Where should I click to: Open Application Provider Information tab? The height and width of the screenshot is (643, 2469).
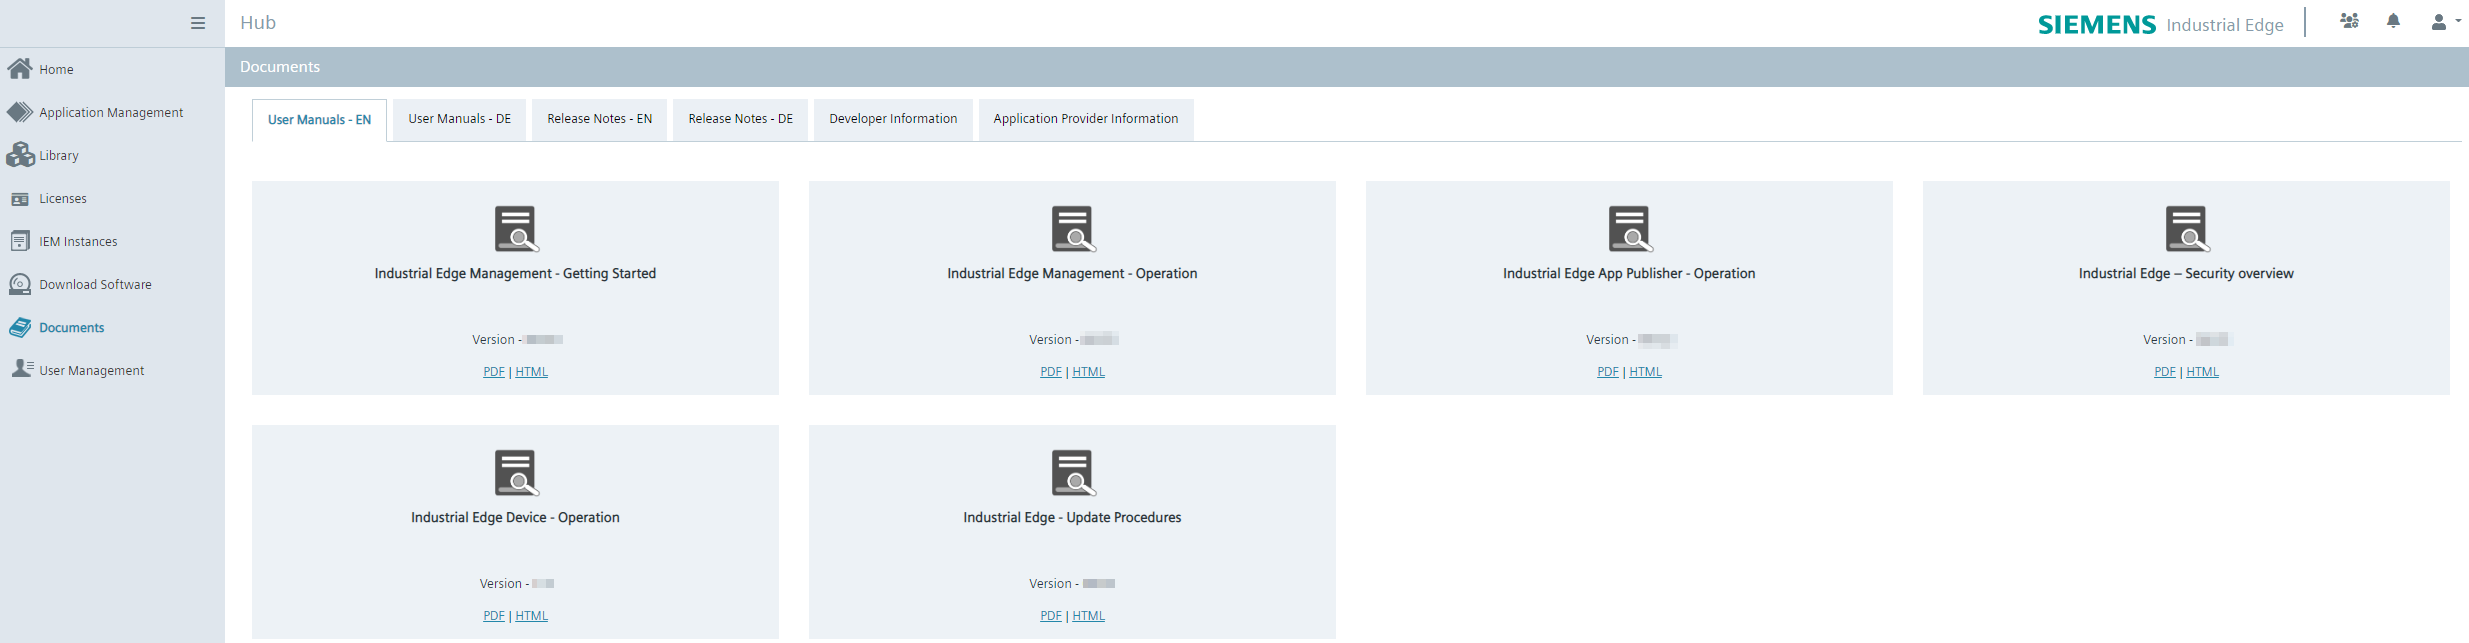point(1086,119)
